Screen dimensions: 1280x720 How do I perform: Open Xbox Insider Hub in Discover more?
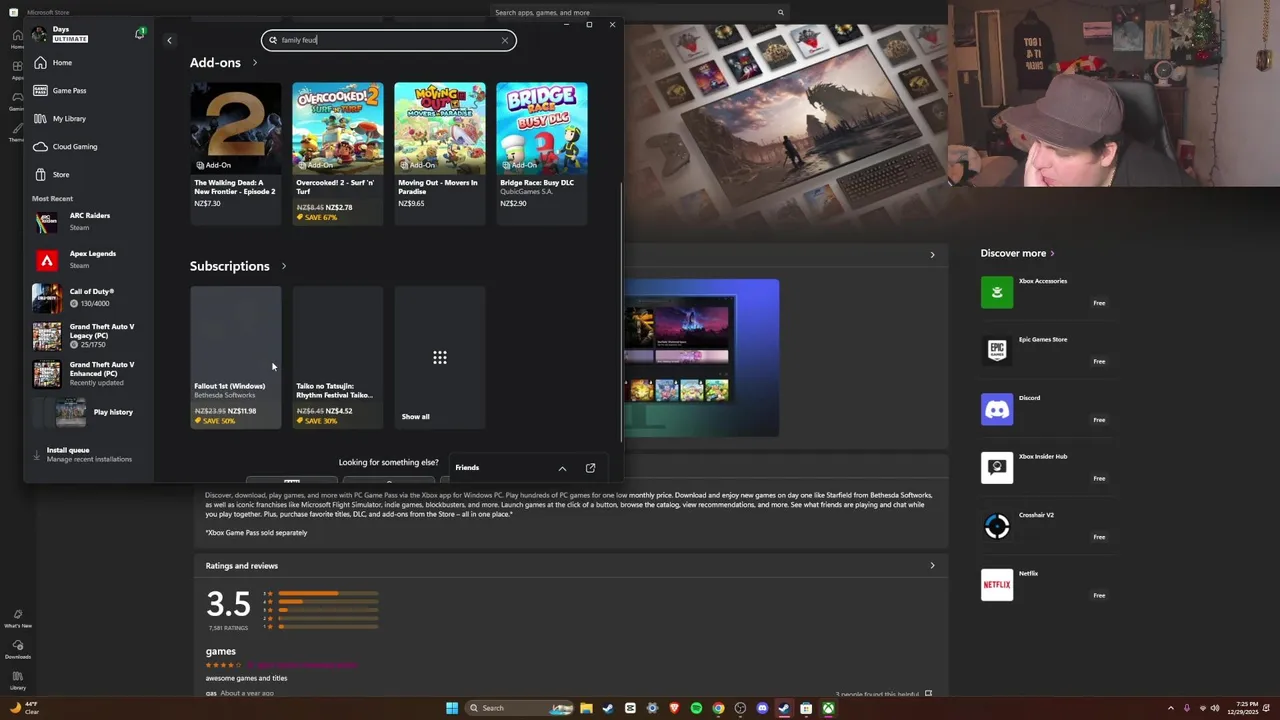point(1048,467)
